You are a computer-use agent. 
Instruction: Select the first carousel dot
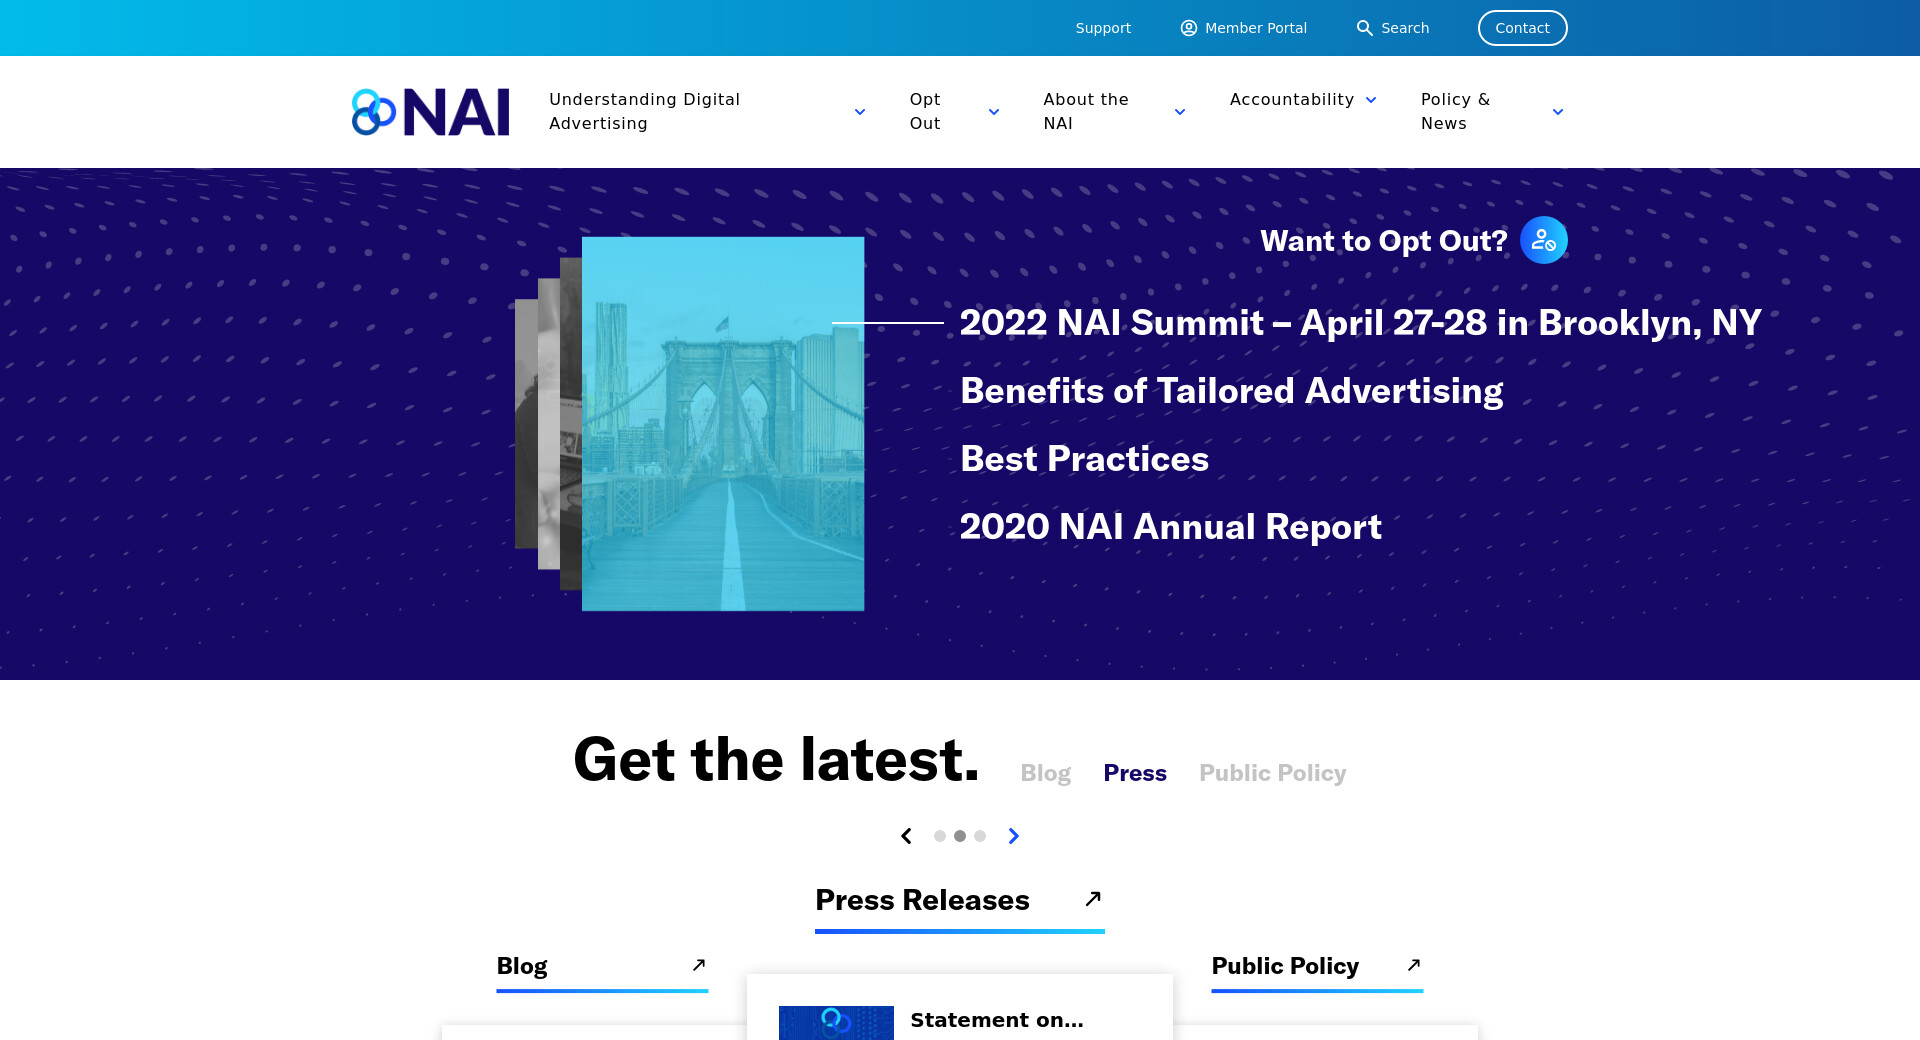(940, 836)
